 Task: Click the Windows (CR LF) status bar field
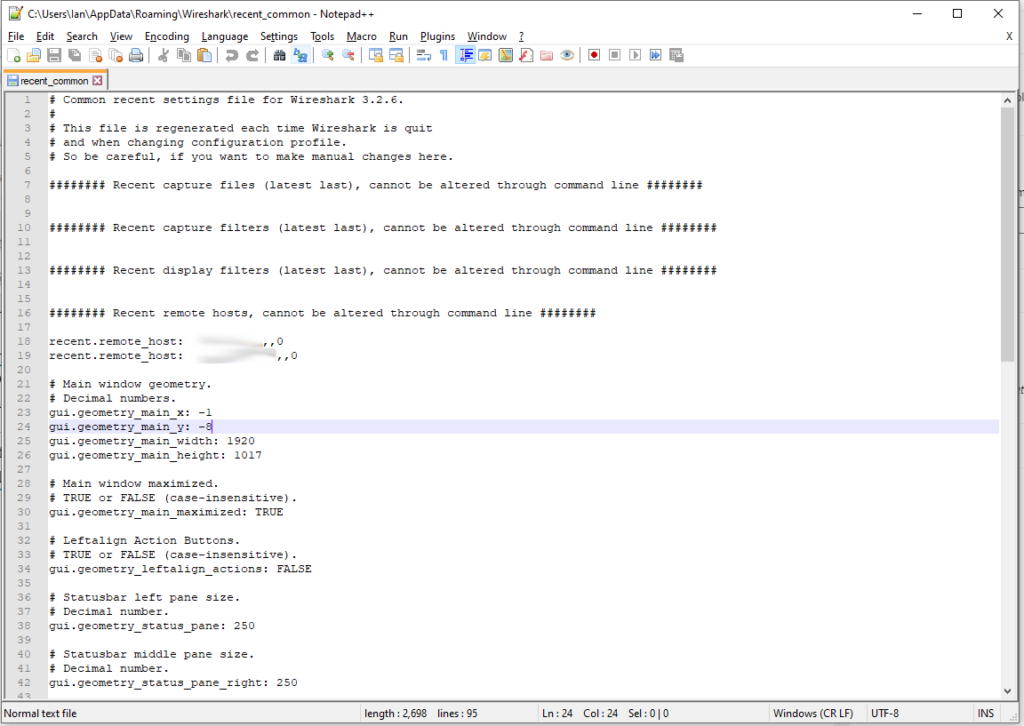pos(813,714)
